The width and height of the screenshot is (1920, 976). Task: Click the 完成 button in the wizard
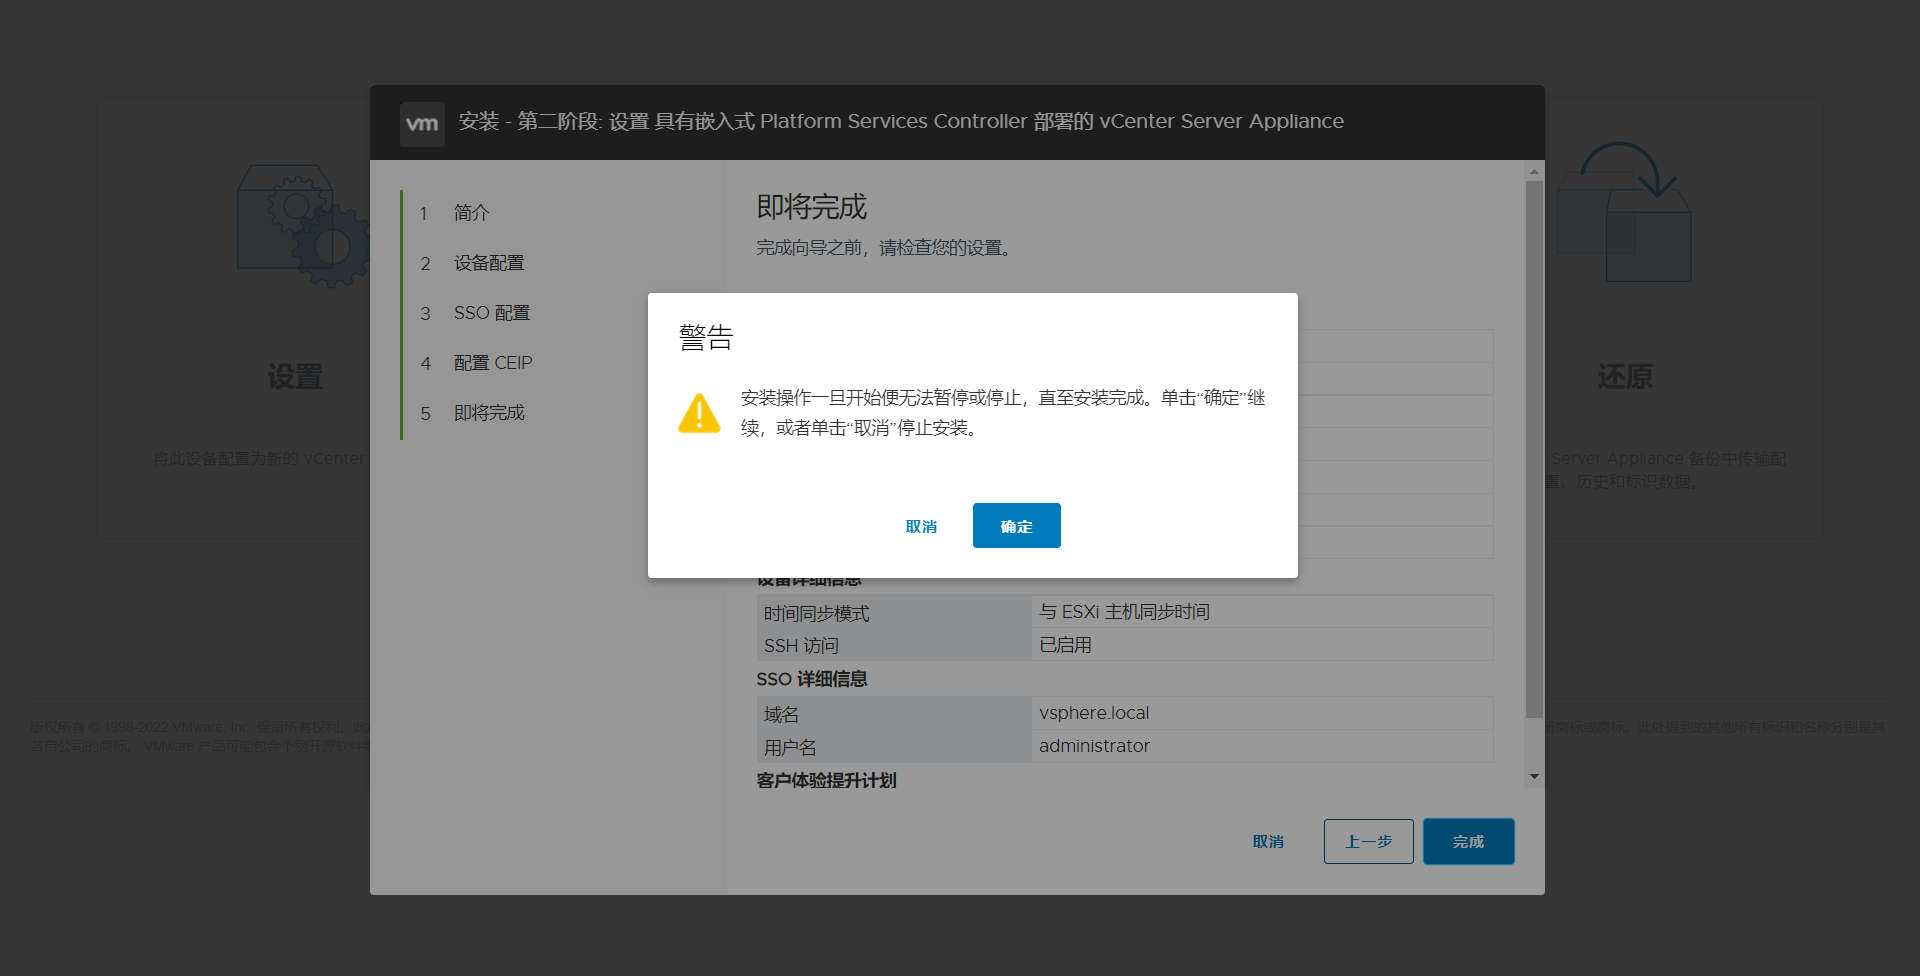click(x=1468, y=841)
